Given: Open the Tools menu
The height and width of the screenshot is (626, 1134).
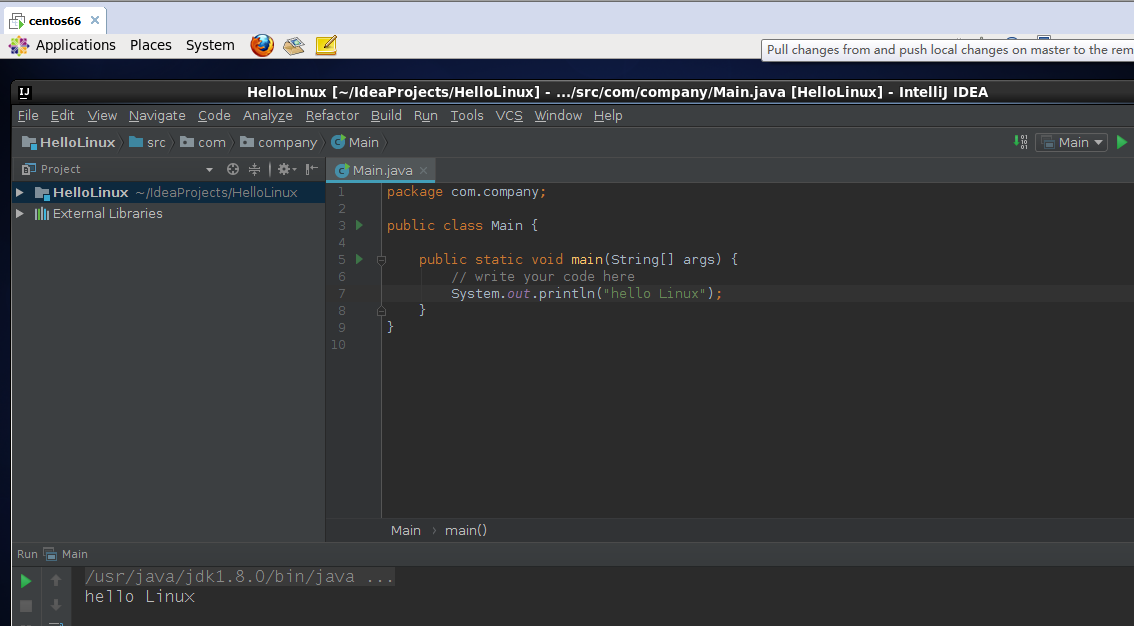Looking at the screenshot, I should (466, 116).
